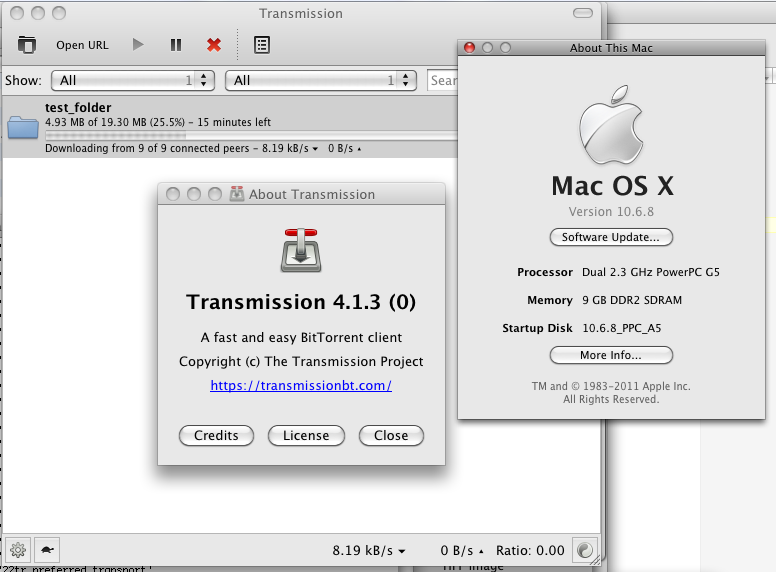Screen dimensions: 776x572
Task: Close the About This Mac window with the red button
Action: 469,48
